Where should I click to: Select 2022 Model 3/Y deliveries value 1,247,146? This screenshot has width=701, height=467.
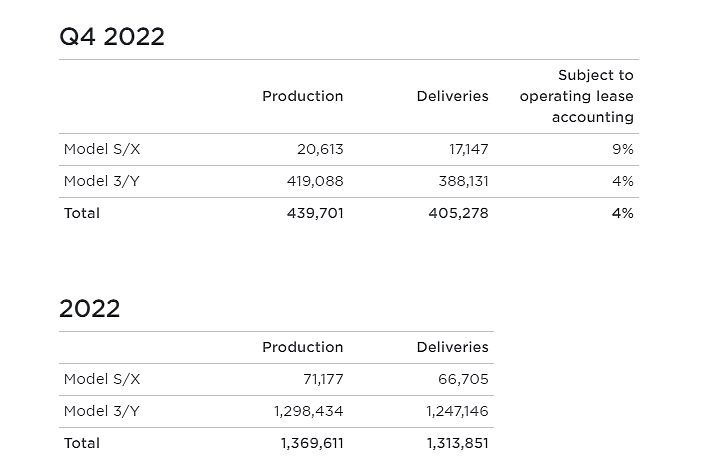pos(457,411)
